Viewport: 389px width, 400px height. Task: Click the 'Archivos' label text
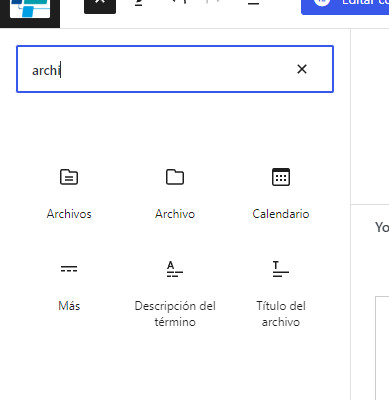click(69, 214)
